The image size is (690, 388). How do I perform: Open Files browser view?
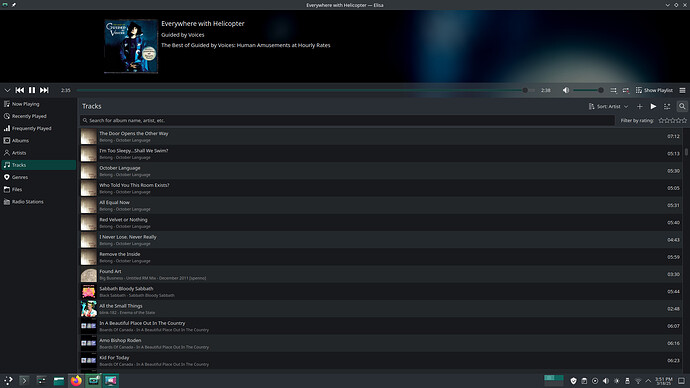click(x=38, y=190)
